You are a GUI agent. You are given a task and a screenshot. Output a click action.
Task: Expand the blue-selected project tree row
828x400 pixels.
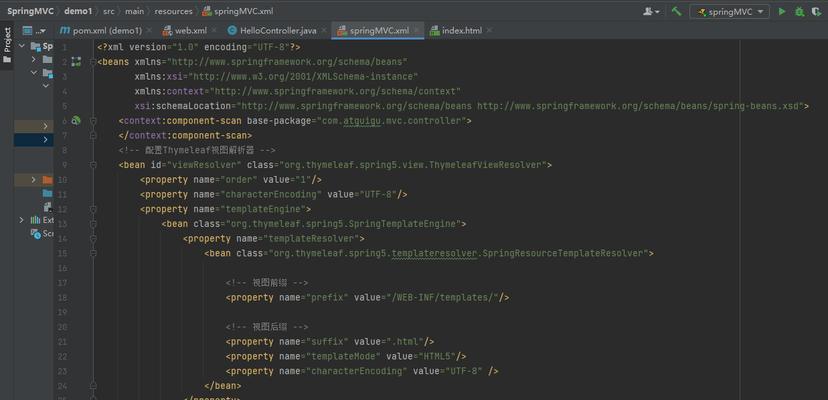pos(45,140)
